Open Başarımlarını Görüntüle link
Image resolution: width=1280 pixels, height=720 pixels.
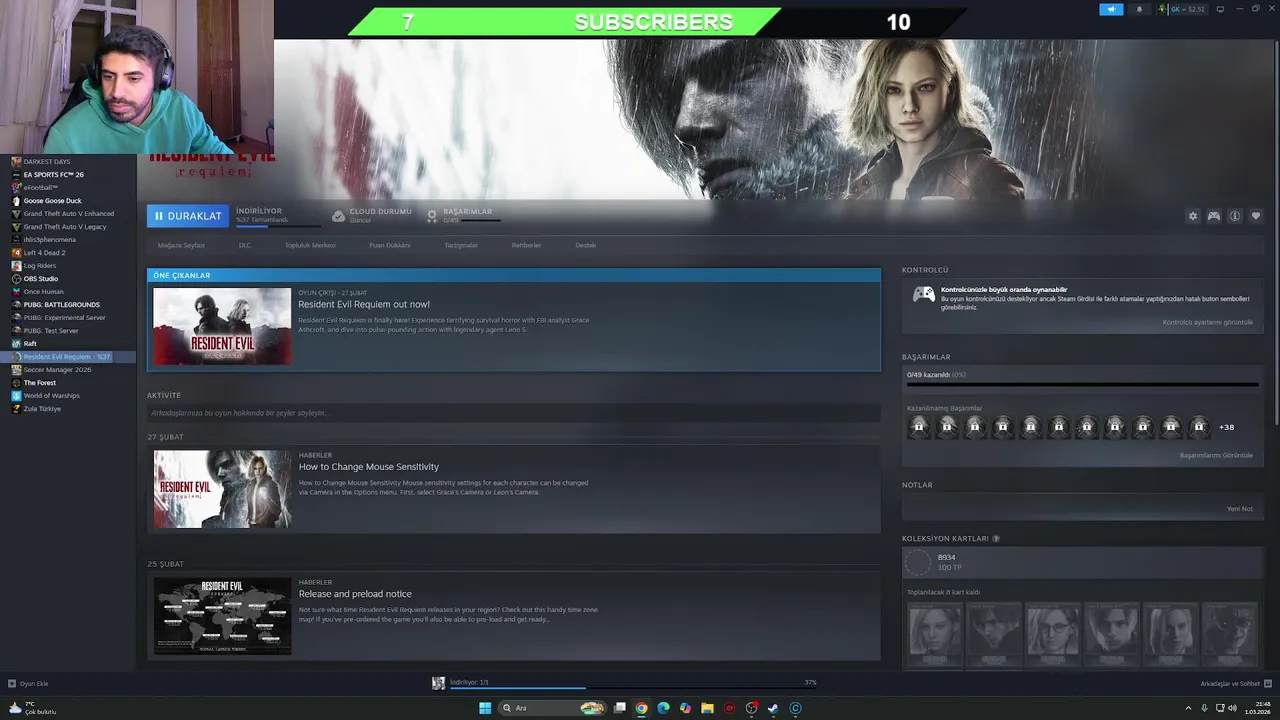click(x=1216, y=455)
